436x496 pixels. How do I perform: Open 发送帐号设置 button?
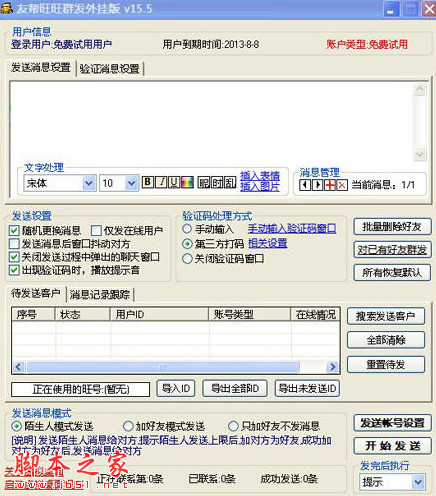coord(392,423)
